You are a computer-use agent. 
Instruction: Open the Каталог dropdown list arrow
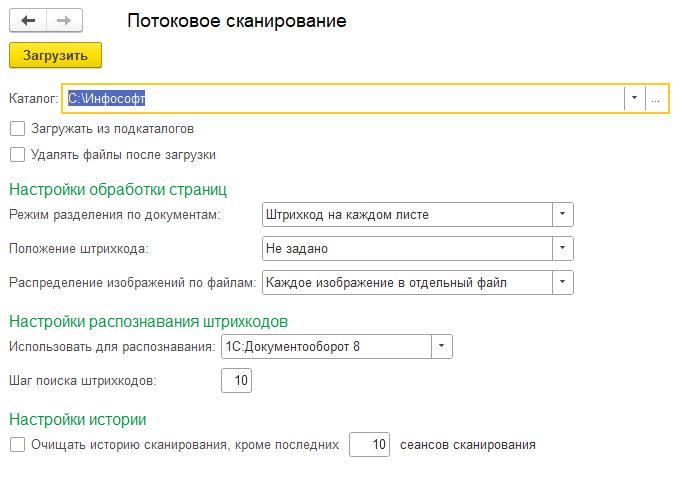[634, 98]
